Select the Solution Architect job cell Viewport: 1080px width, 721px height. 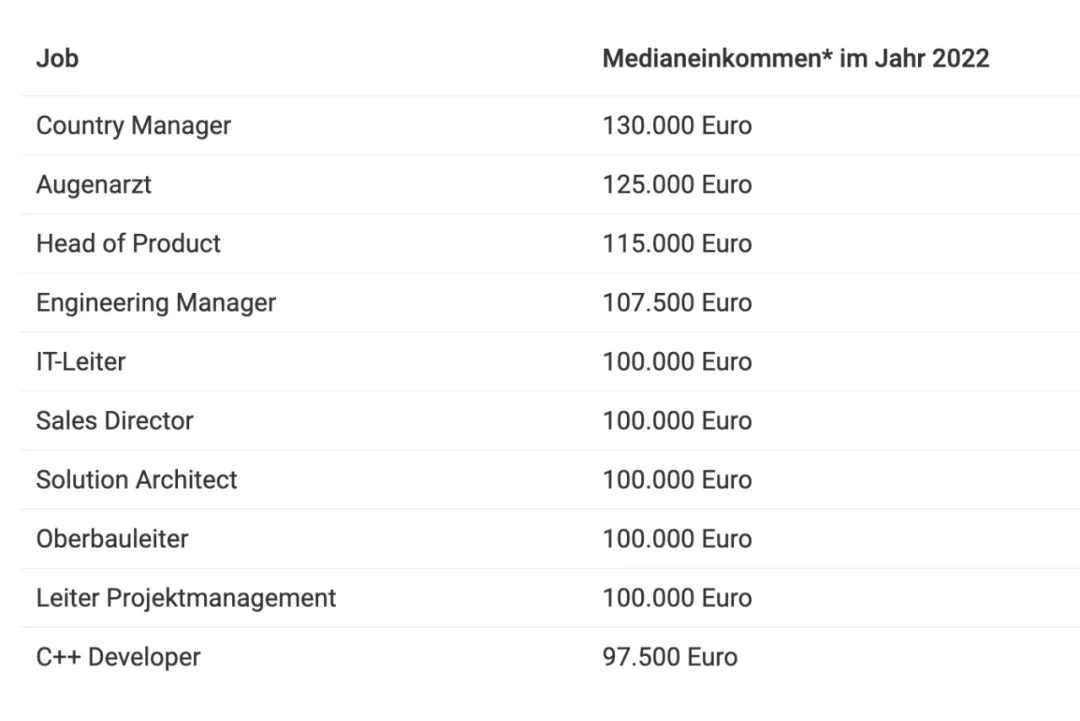(136, 480)
